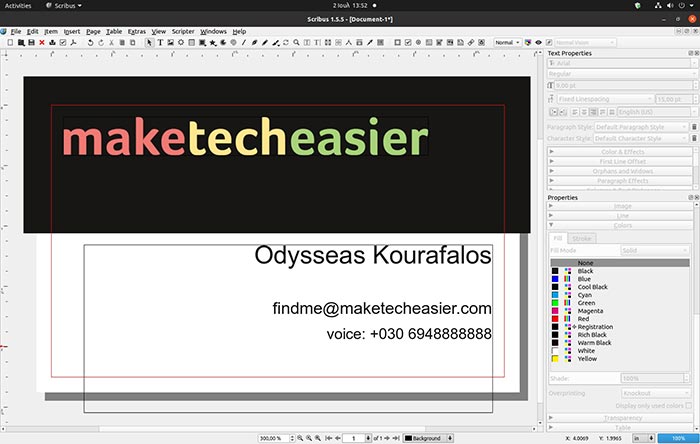The height and width of the screenshot is (444, 700).
Task: Open the Item menu
Action: pyautogui.click(x=51, y=31)
